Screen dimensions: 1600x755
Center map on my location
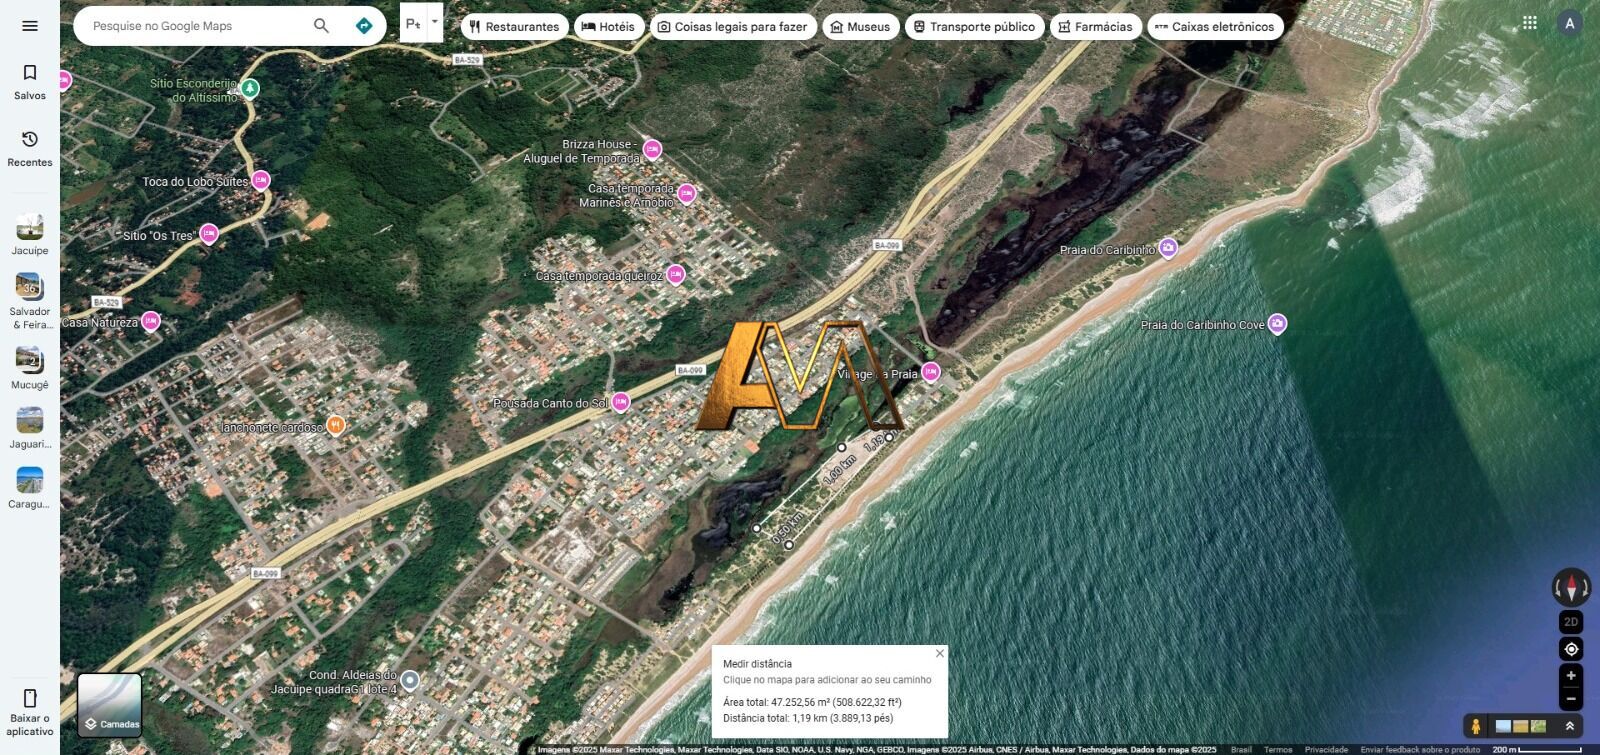1571,649
